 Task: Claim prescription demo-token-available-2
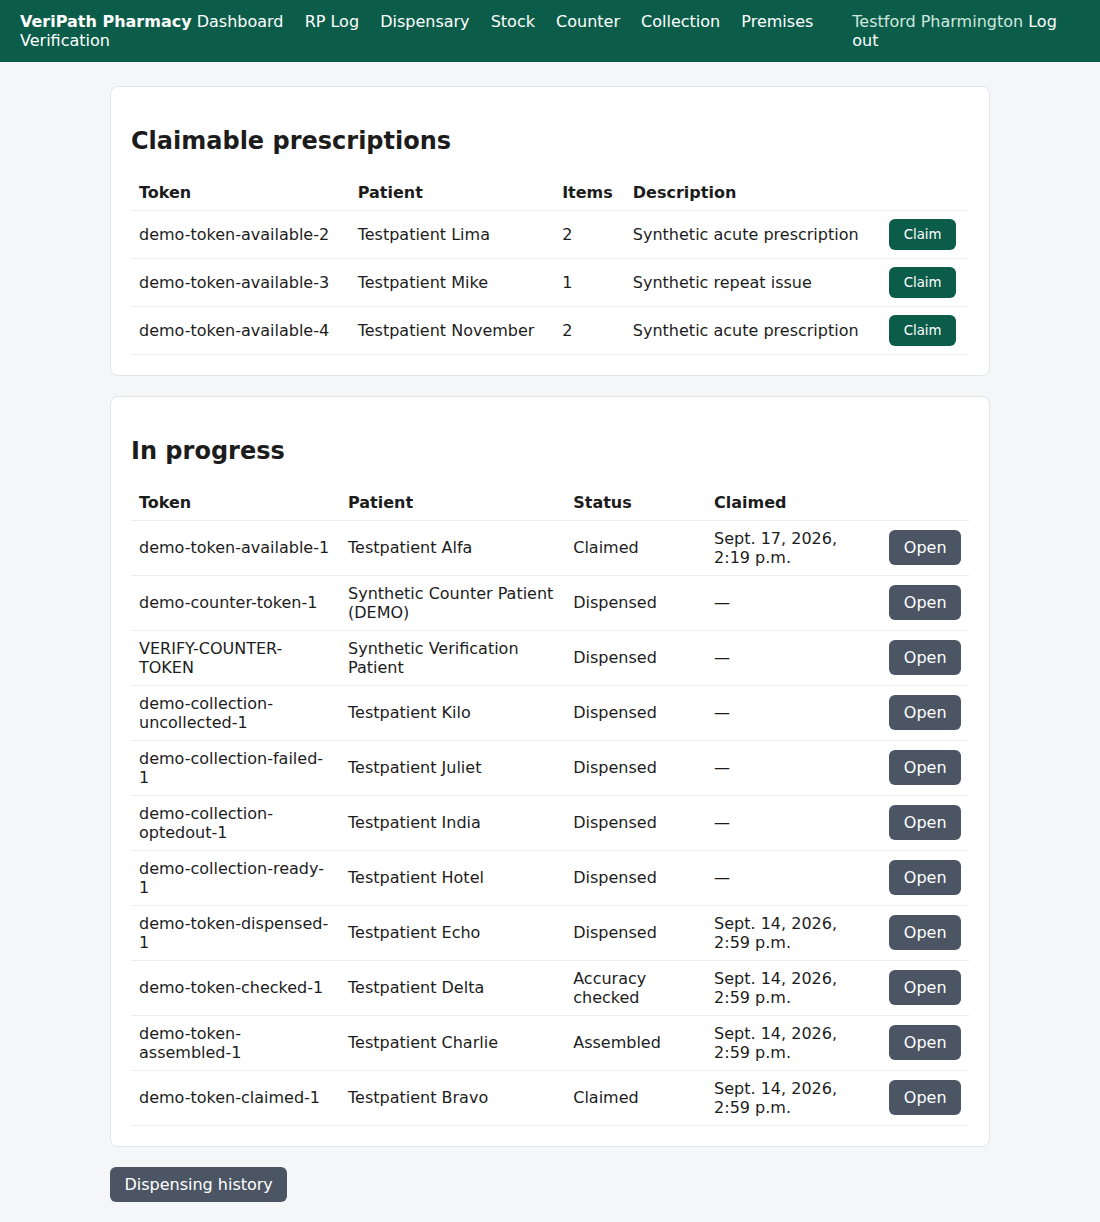(922, 234)
